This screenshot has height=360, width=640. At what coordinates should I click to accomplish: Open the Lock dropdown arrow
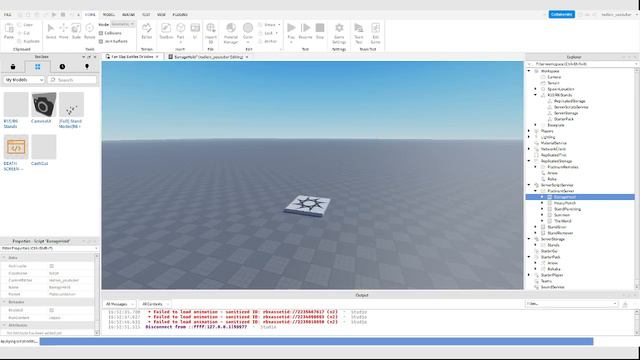tap(277, 33)
